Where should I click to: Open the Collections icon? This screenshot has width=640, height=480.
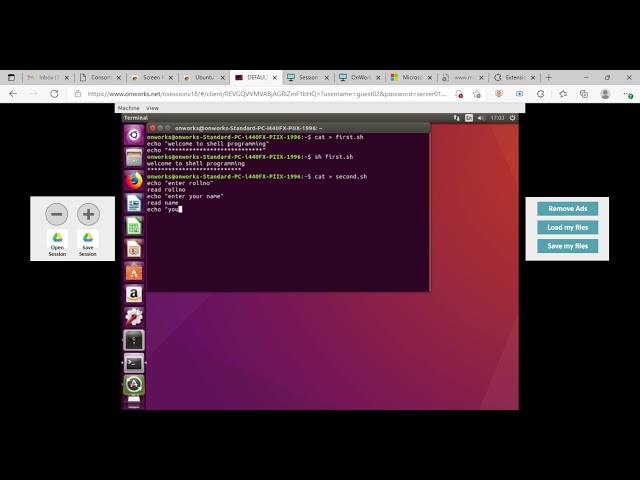click(584, 94)
